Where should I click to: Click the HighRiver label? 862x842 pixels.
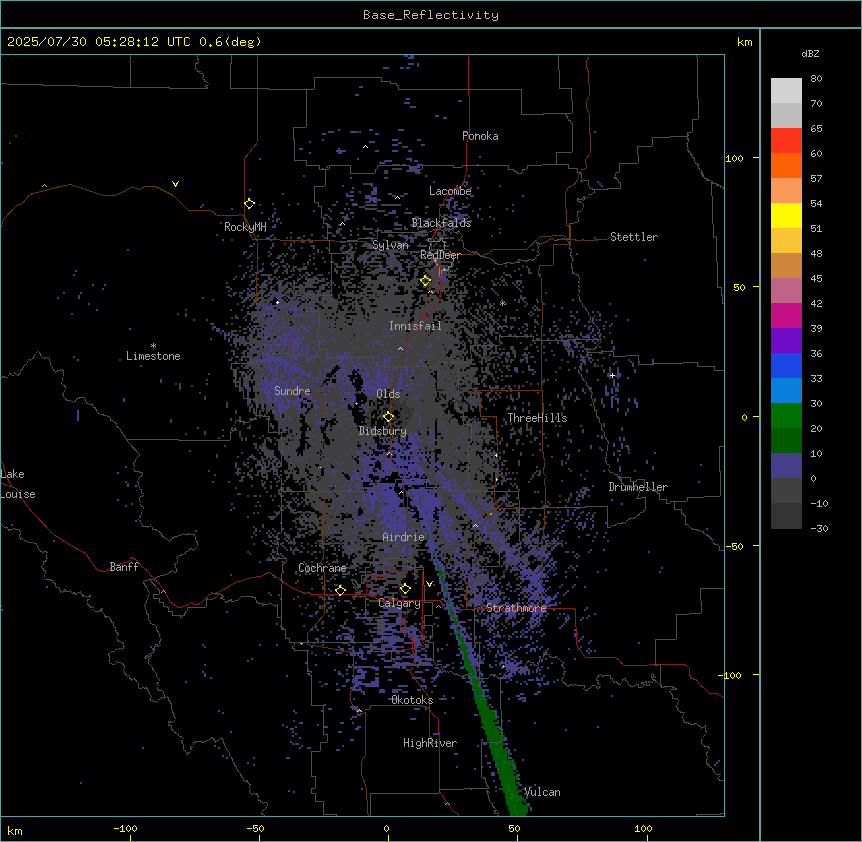(430, 743)
